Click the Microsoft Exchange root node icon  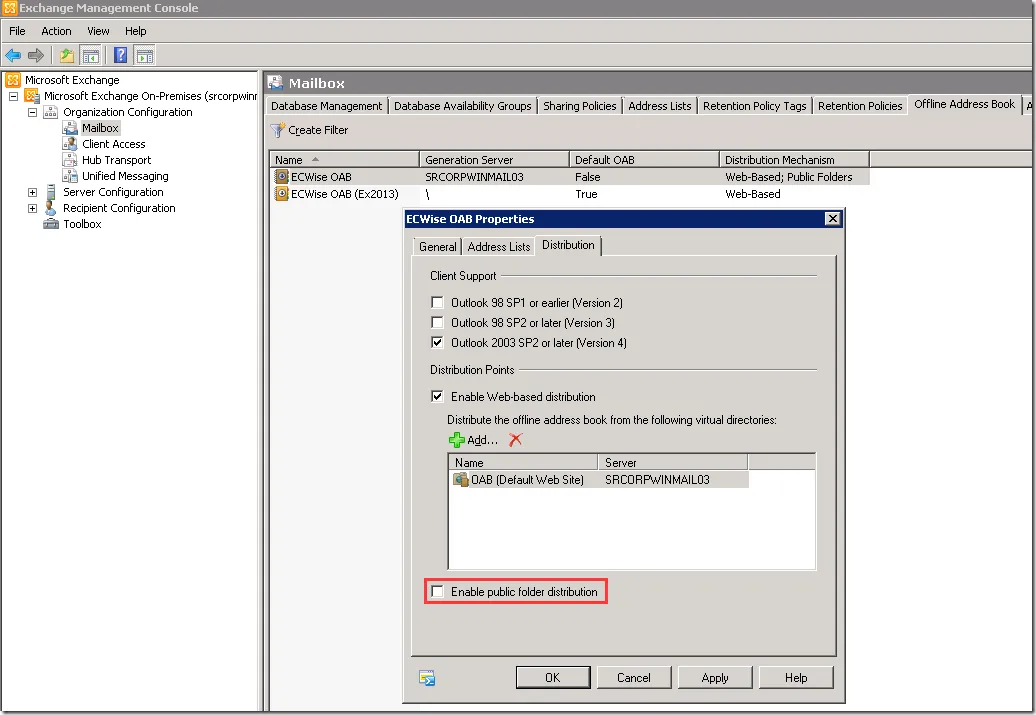[x=13, y=80]
